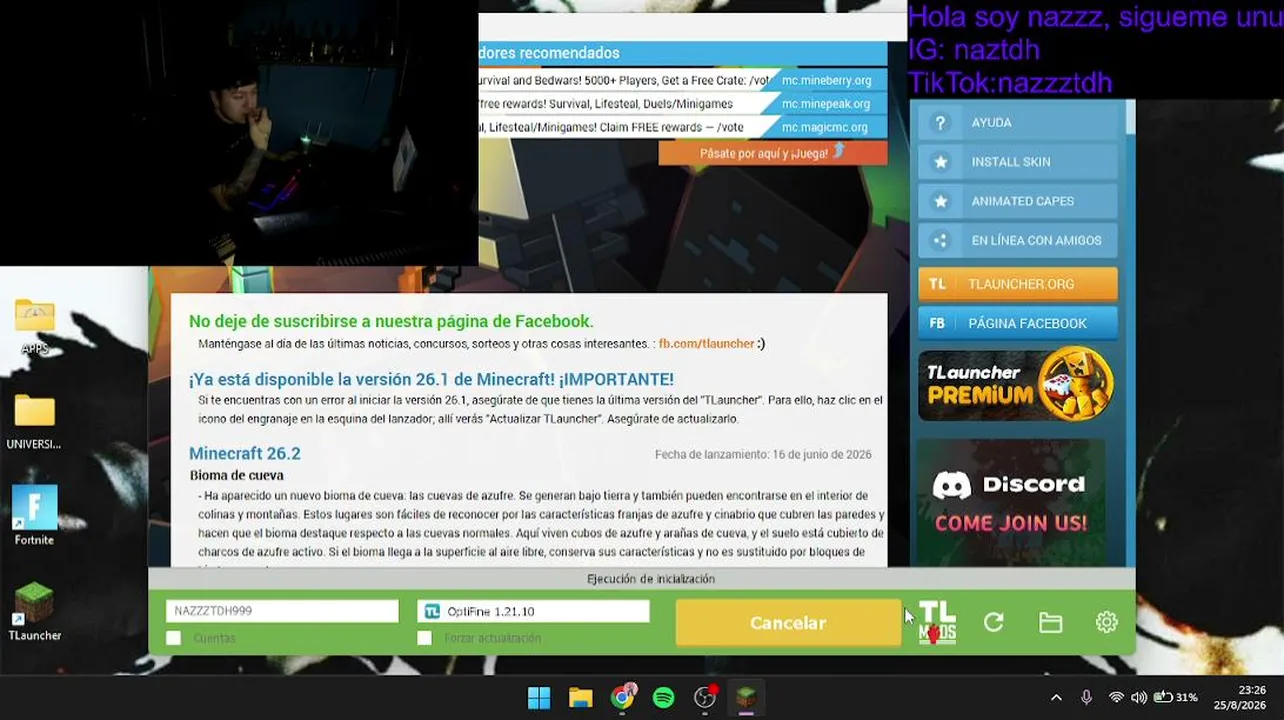The height and width of the screenshot is (720, 1284).
Task: Open OBS Studio from the taskbar
Action: (x=706, y=697)
